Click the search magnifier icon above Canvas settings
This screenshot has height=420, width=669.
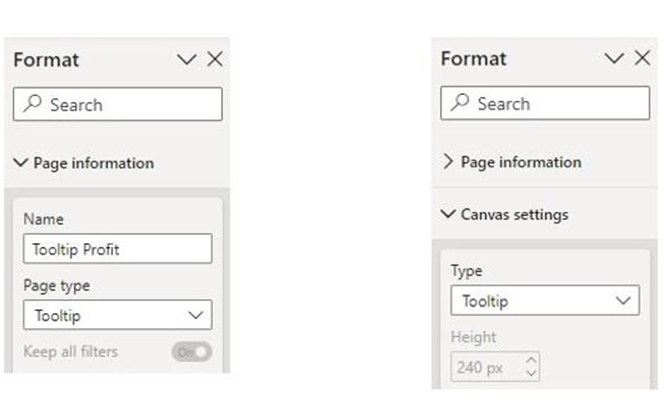[460, 104]
